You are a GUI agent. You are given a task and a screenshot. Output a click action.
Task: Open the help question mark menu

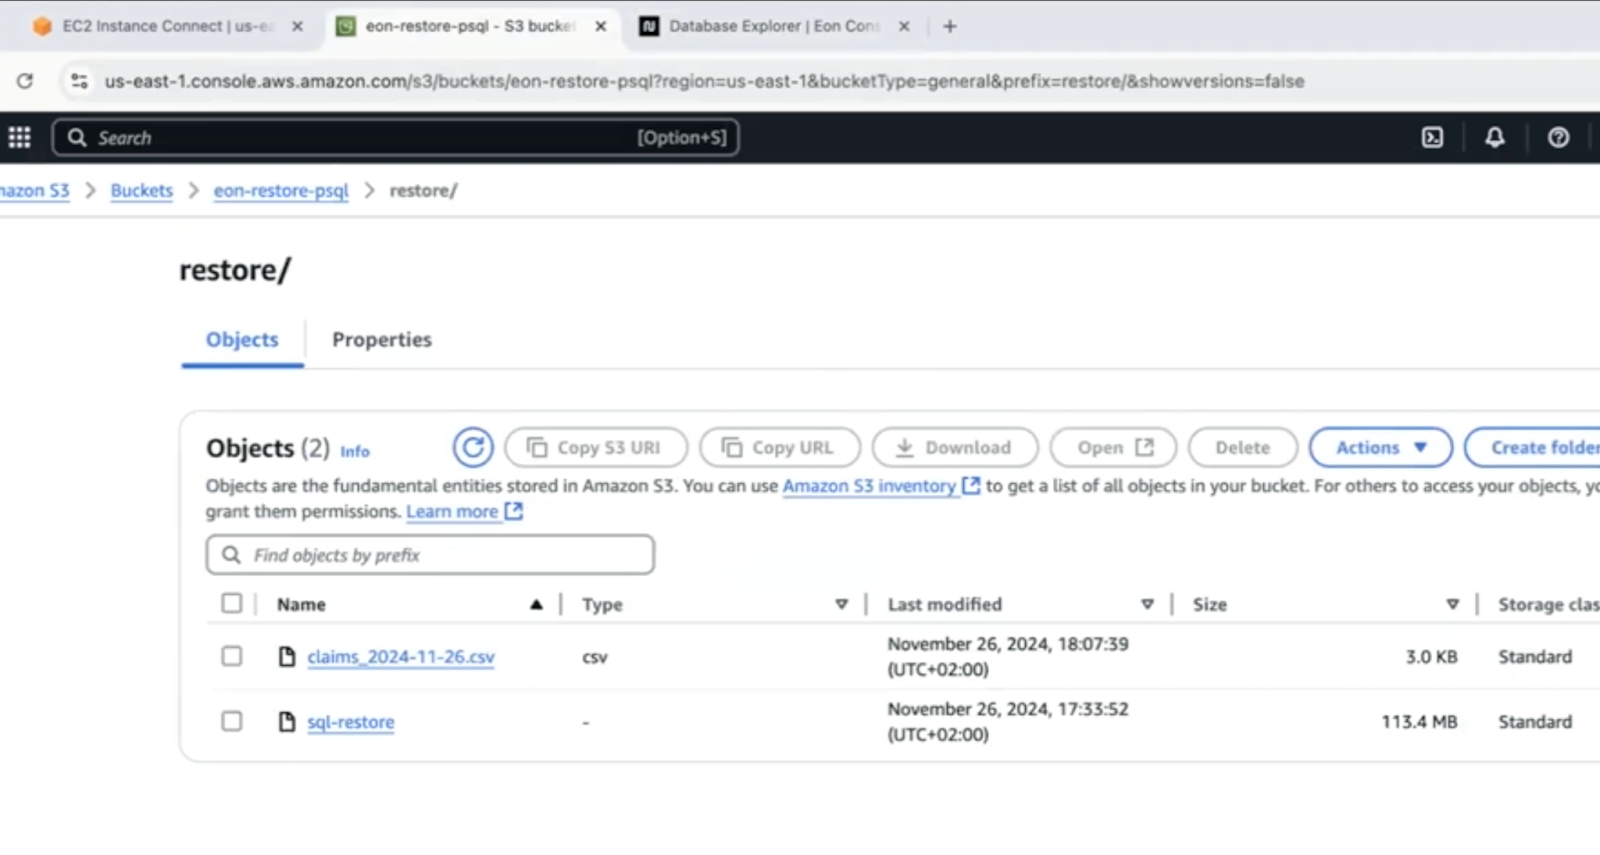coord(1558,137)
